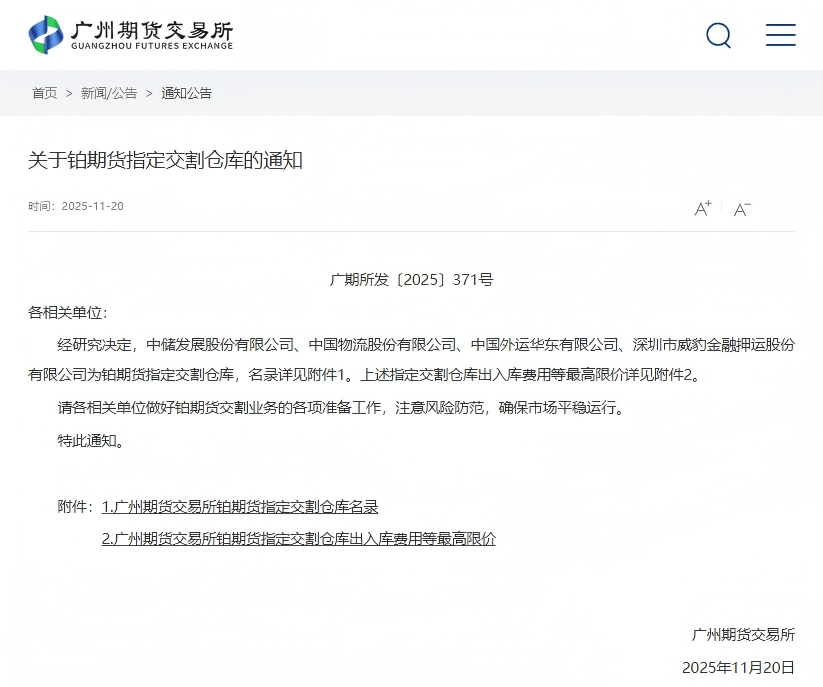Decrease article font size with A-
This screenshot has width=823, height=687.
(742, 209)
